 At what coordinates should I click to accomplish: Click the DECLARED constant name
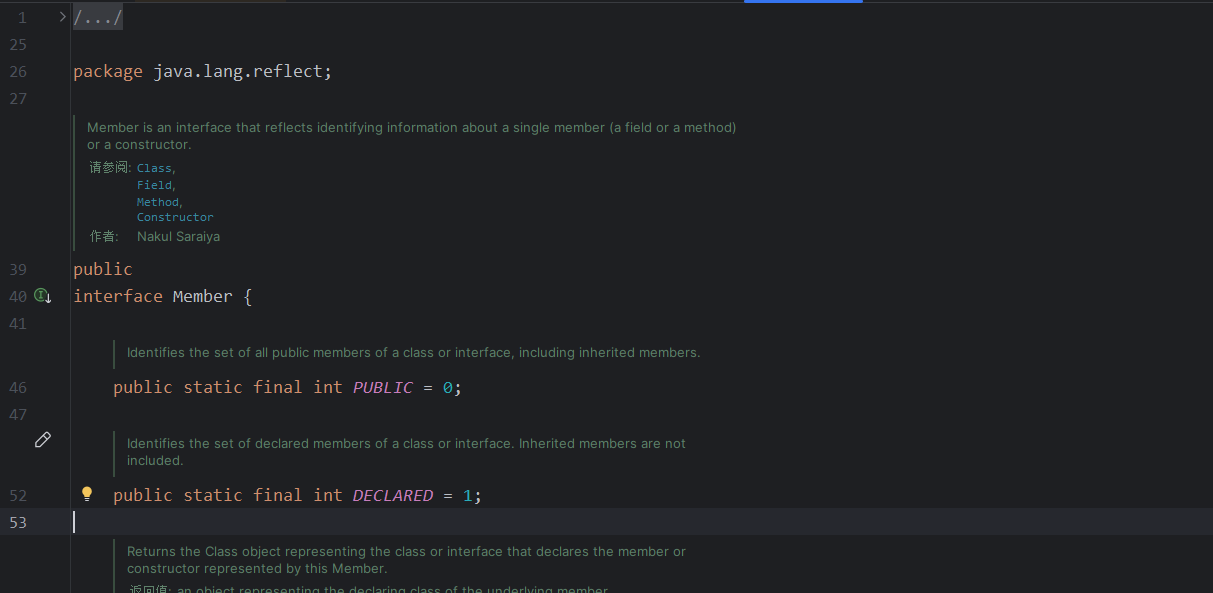392,495
